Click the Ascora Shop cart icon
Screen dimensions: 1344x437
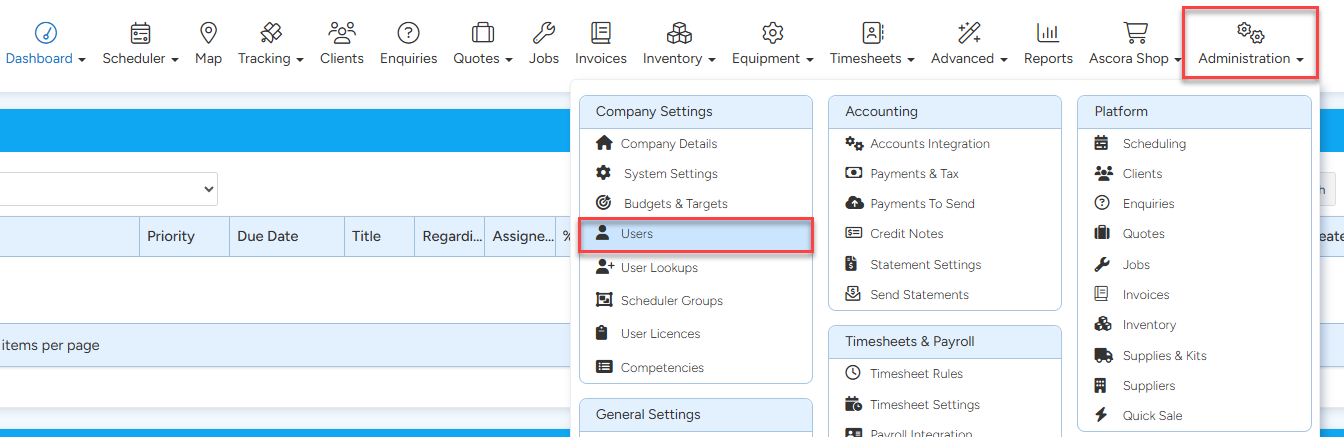[1135, 33]
